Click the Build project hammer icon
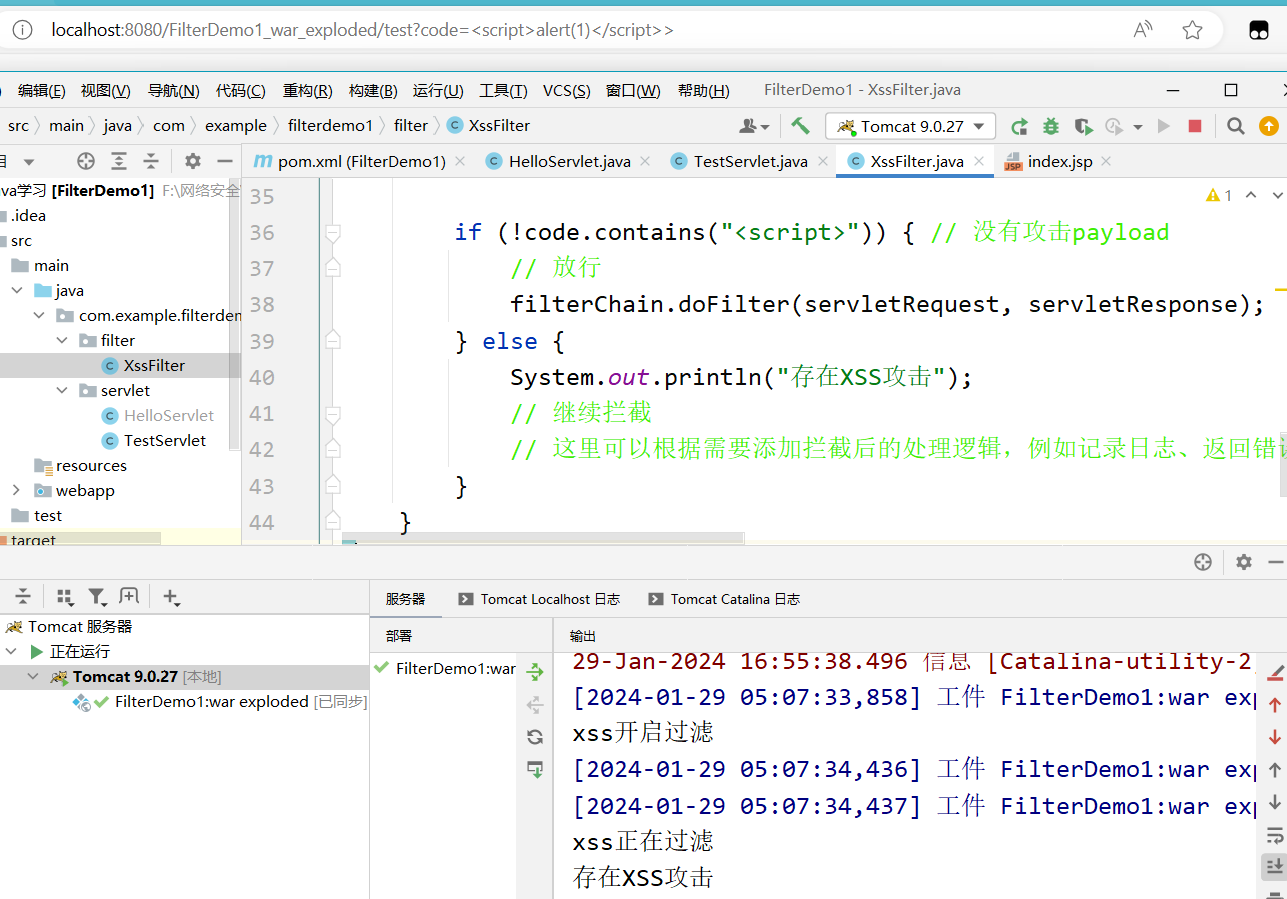Image resolution: width=1287 pixels, height=899 pixels. [800, 126]
